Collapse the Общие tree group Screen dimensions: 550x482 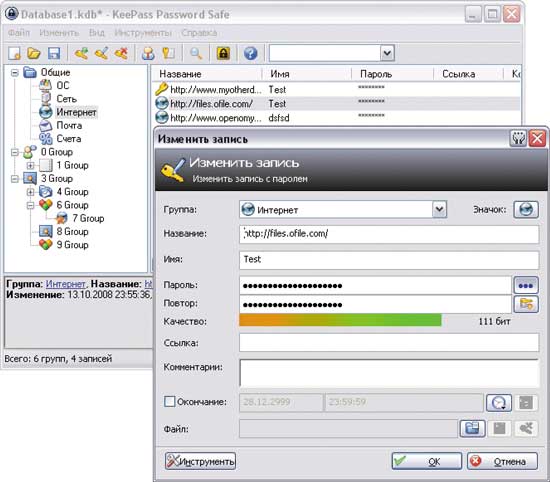coord(14,73)
